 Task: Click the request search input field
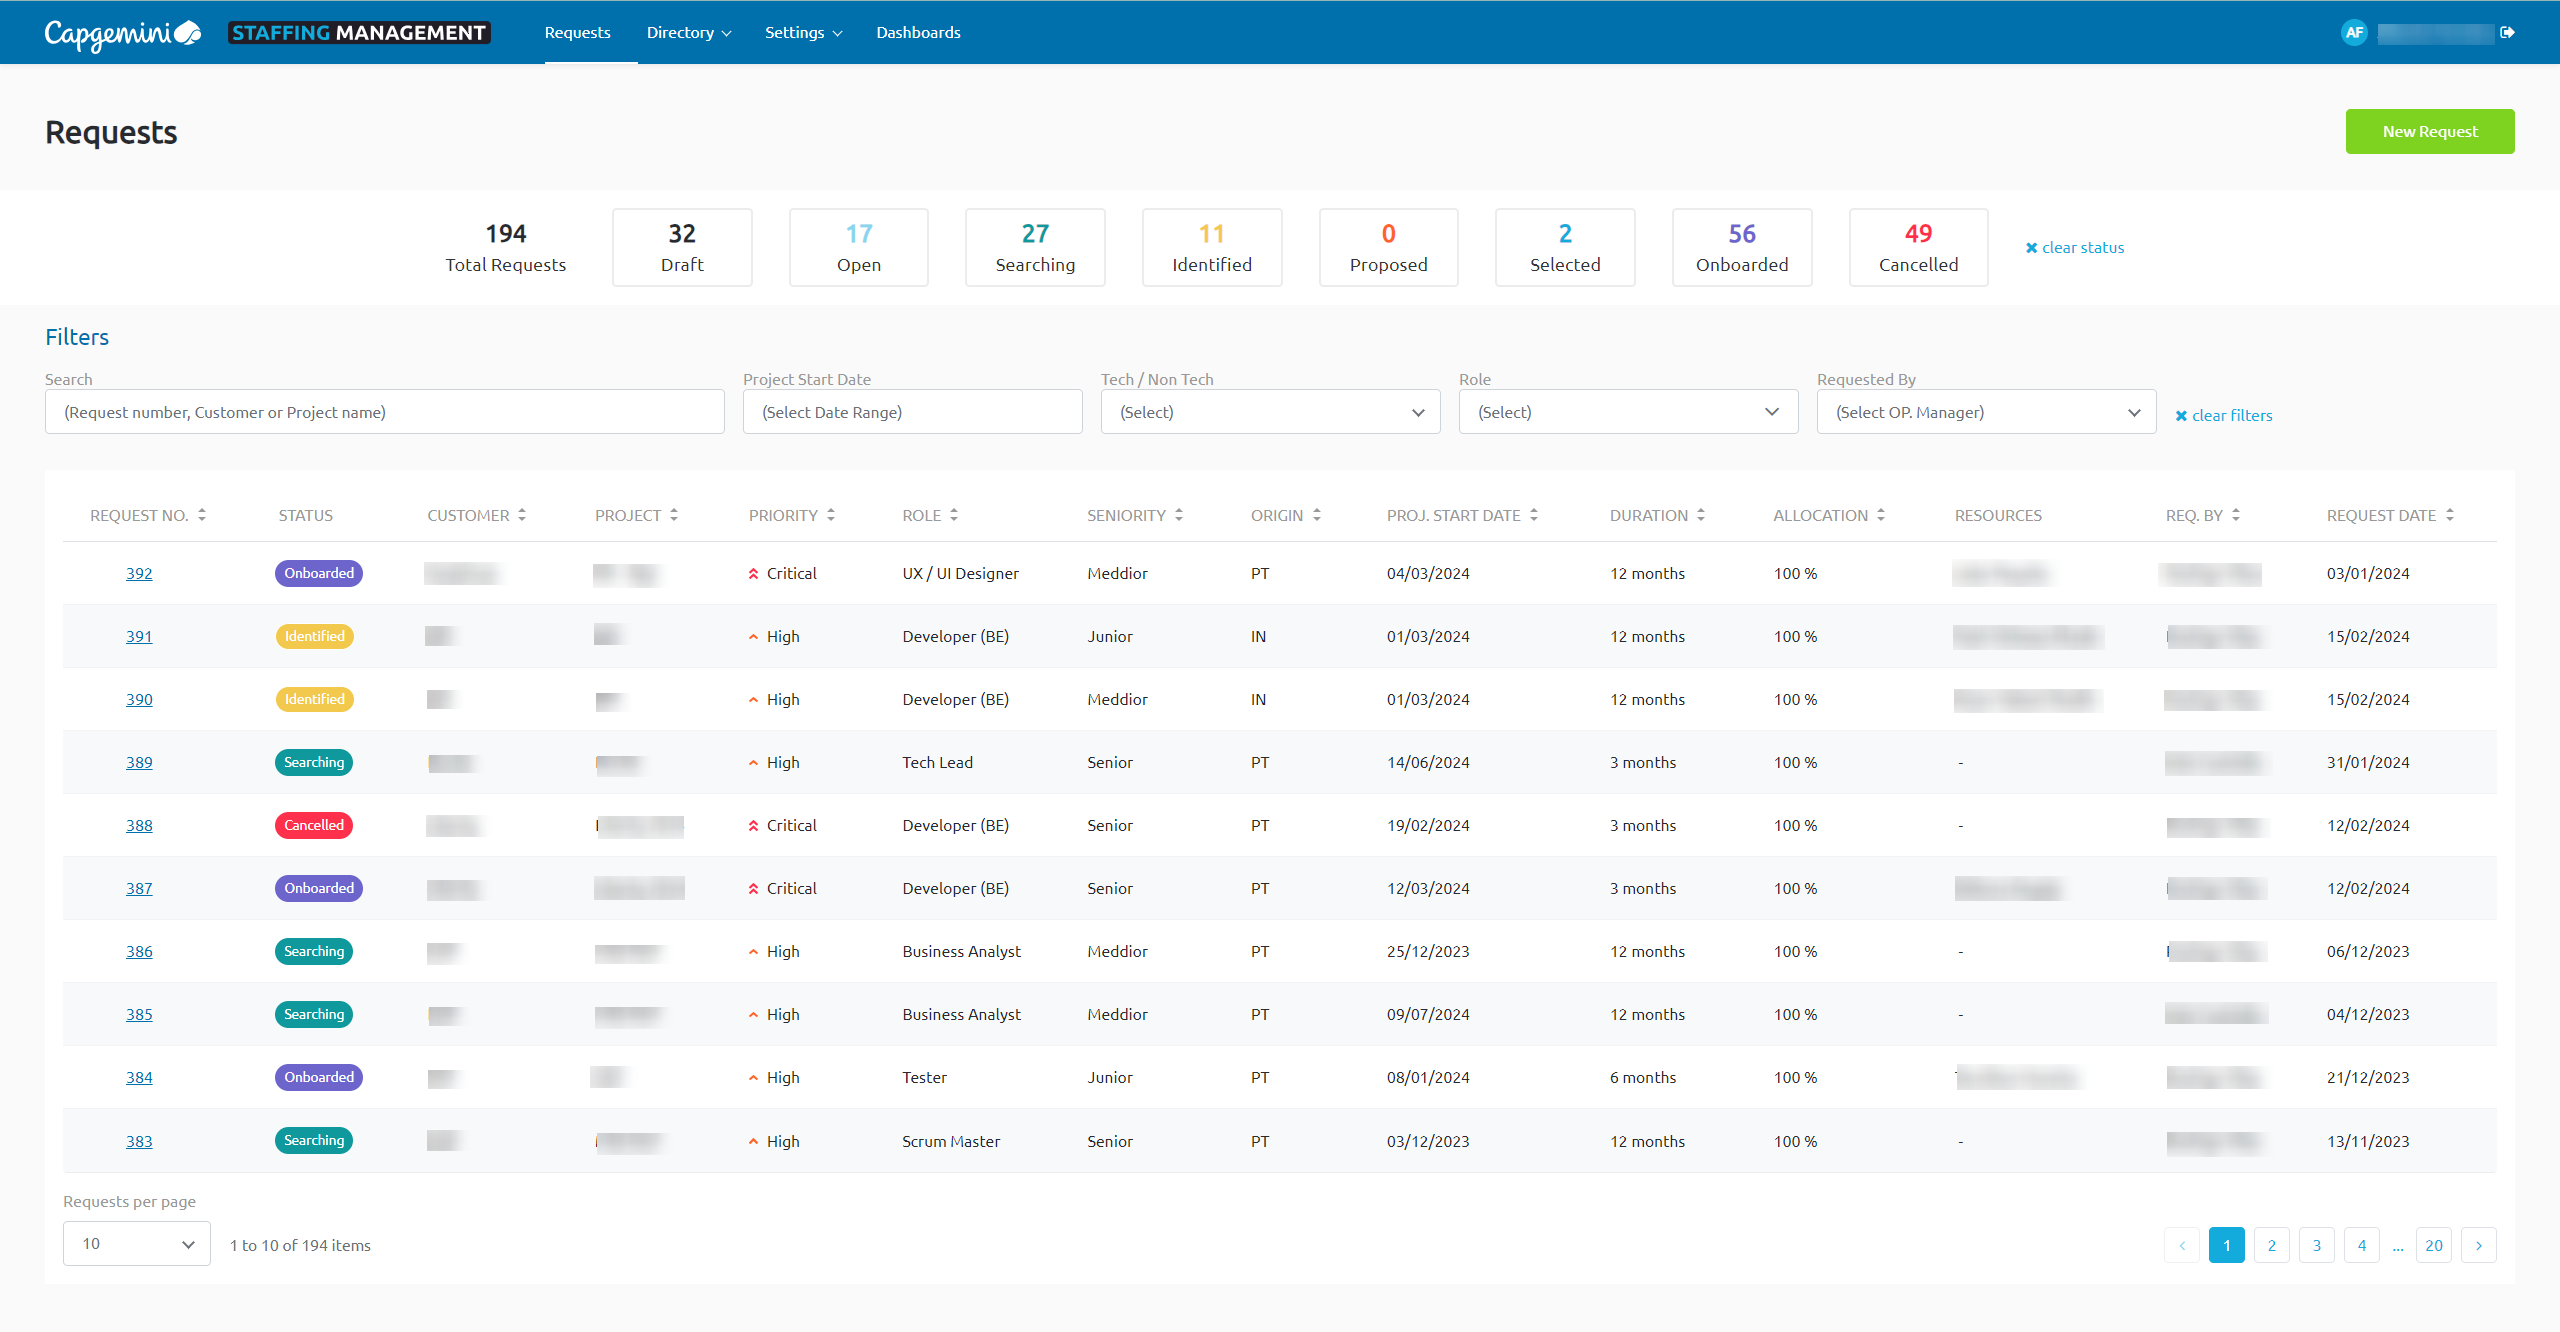(x=384, y=412)
